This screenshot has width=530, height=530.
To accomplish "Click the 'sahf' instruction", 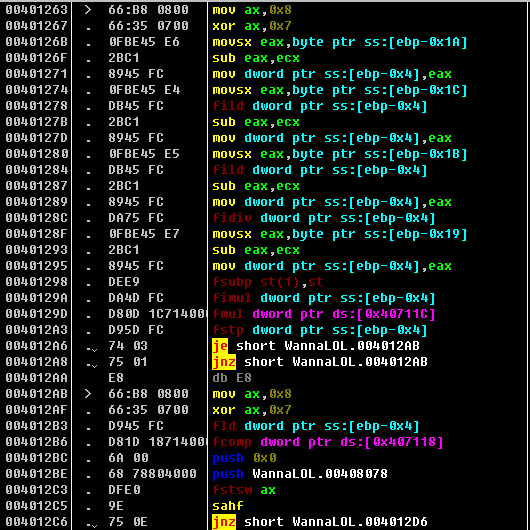I will tap(228, 506).
